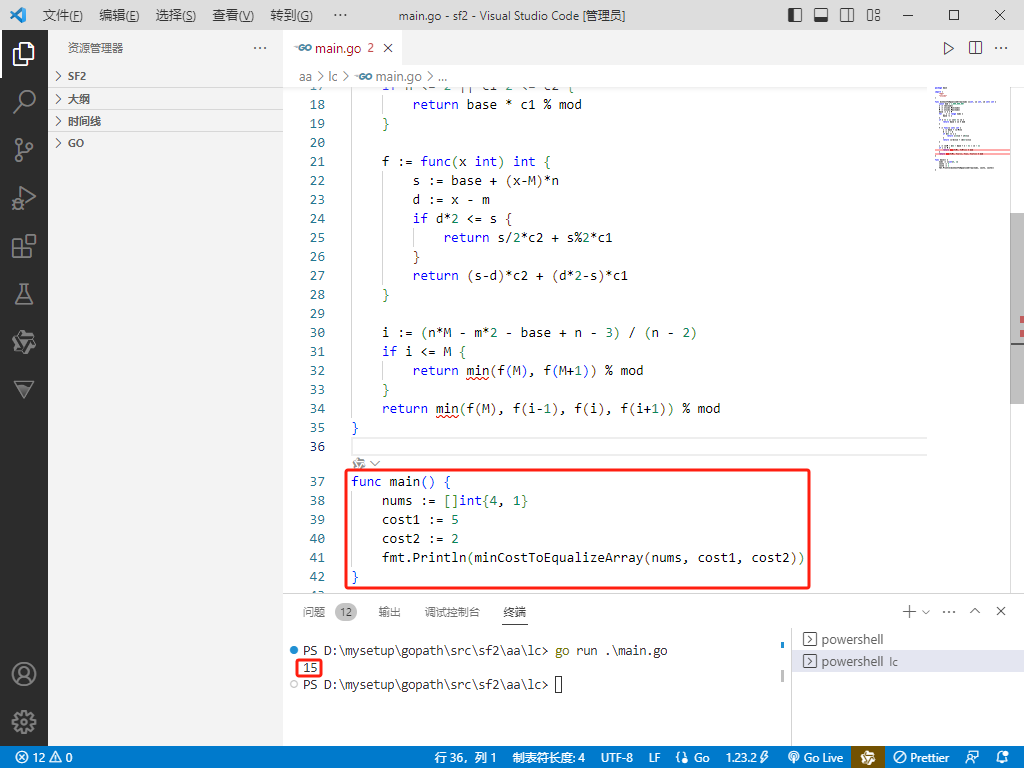Click errors and warnings count in status bar
Image resolution: width=1024 pixels, height=768 pixels.
click(44, 757)
